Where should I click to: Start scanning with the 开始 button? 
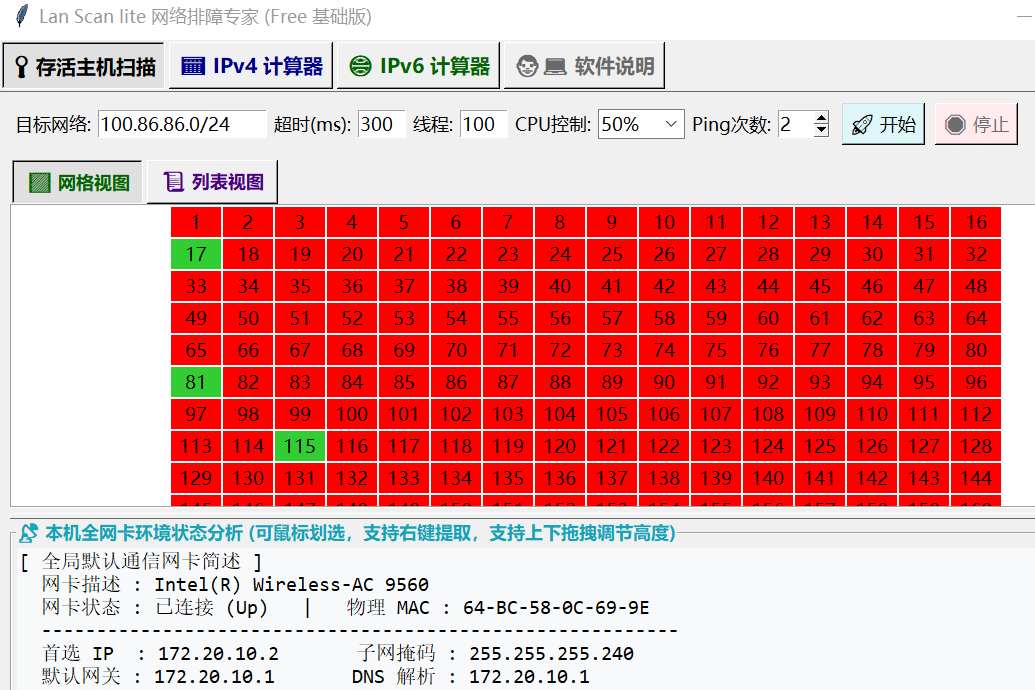883,124
